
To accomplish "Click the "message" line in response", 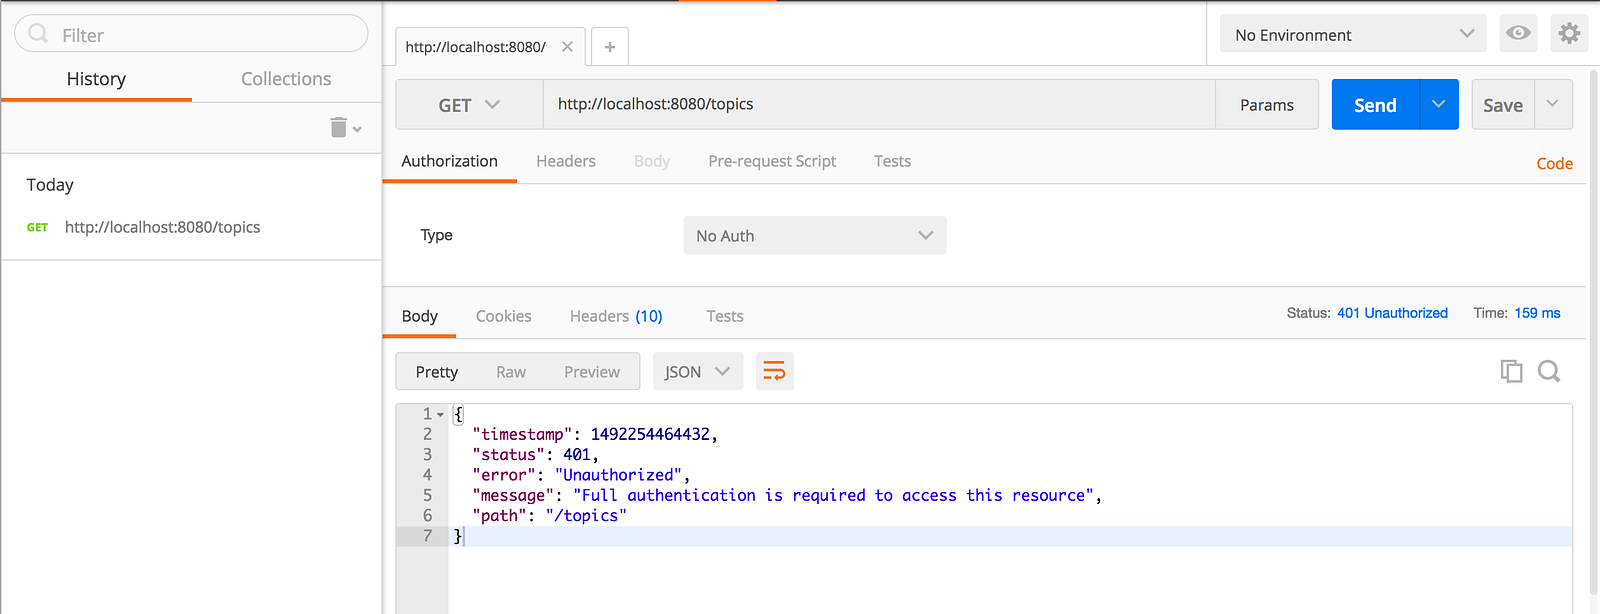I will 787,495.
